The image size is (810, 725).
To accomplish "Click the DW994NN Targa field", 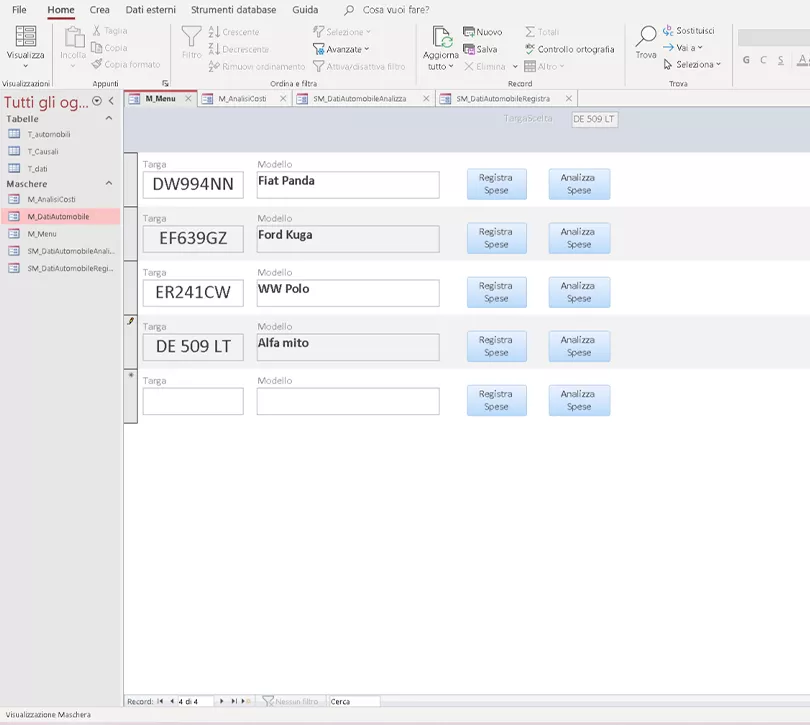I will (x=193, y=184).
